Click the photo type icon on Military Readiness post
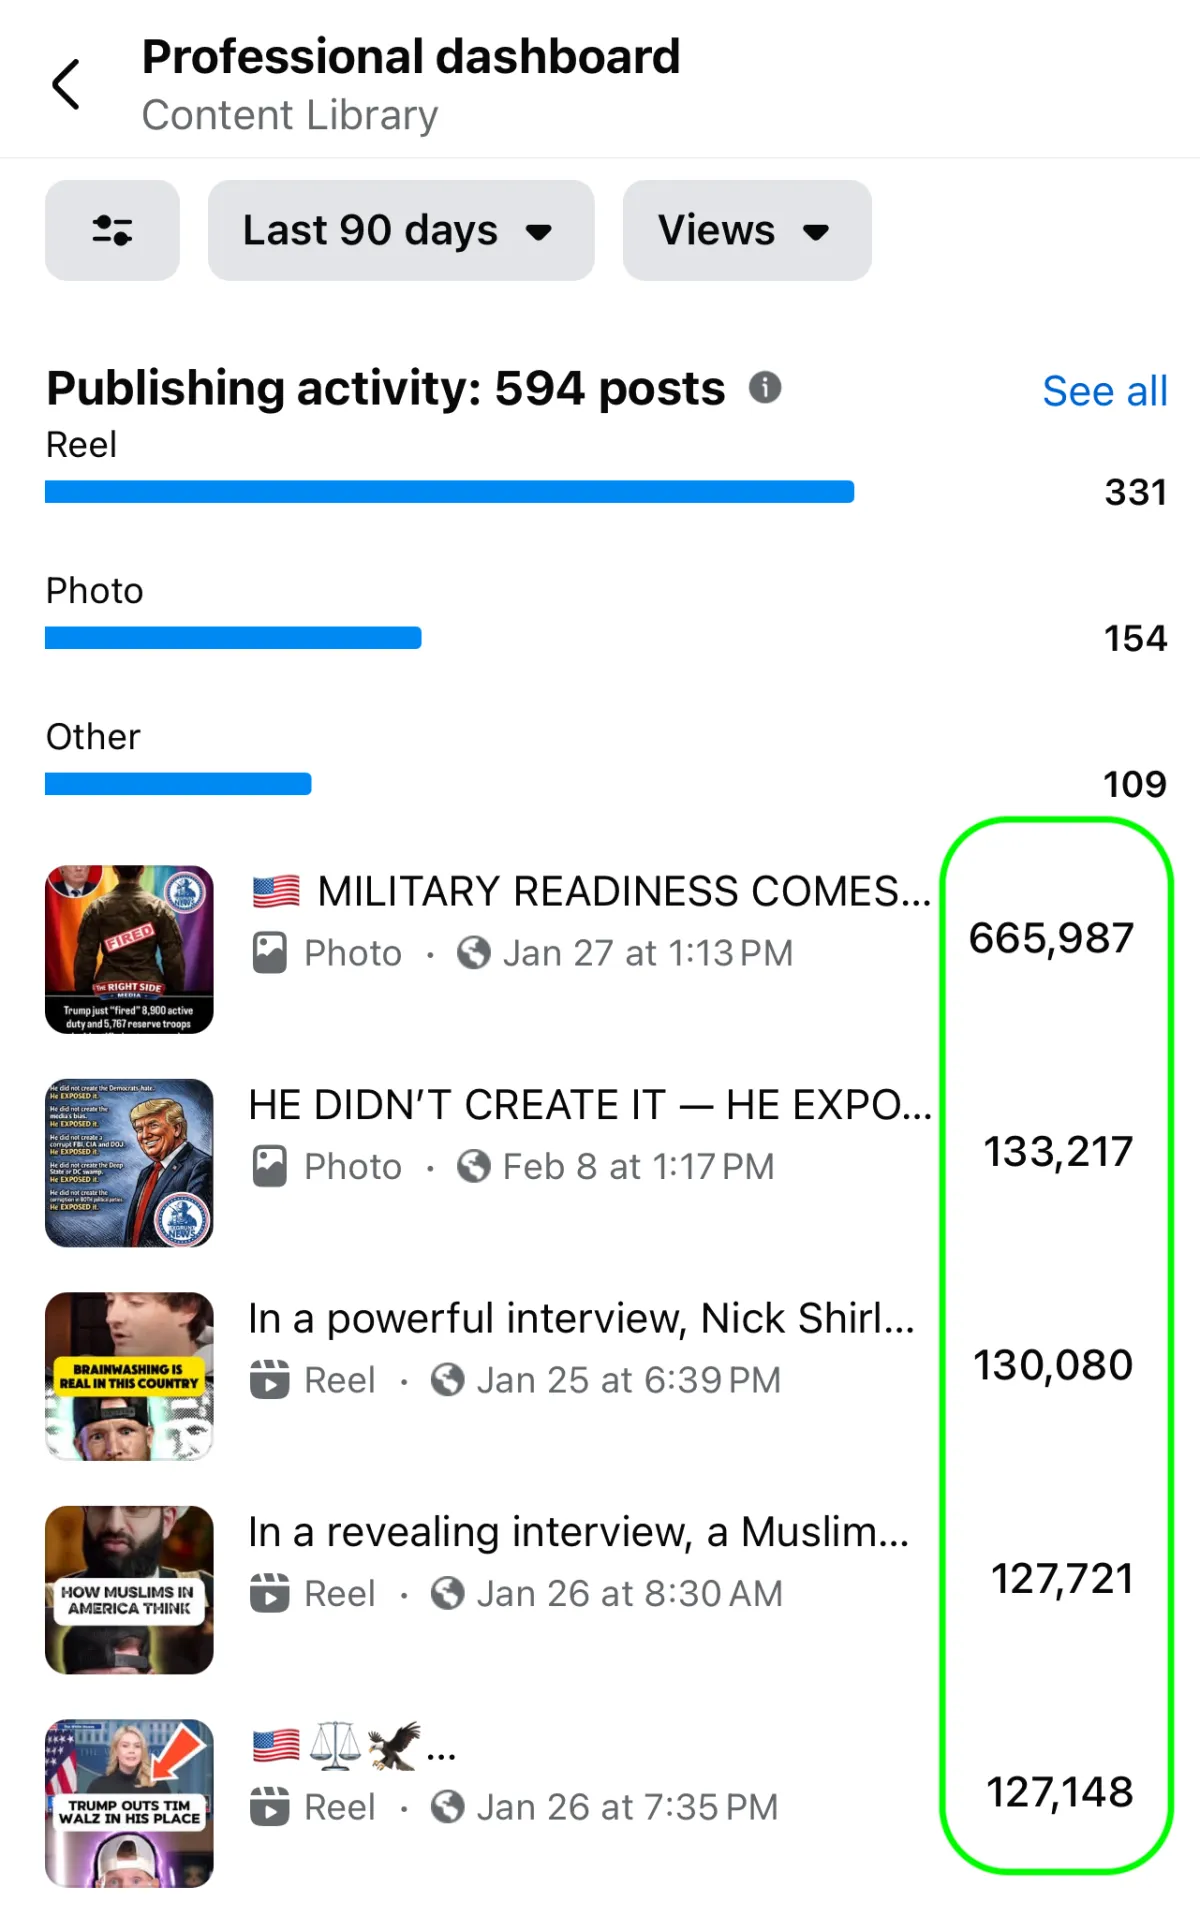 coord(270,953)
